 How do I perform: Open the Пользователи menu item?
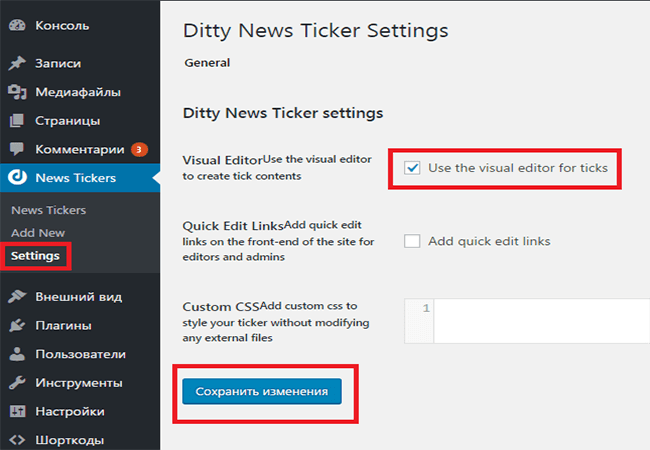(x=80, y=354)
